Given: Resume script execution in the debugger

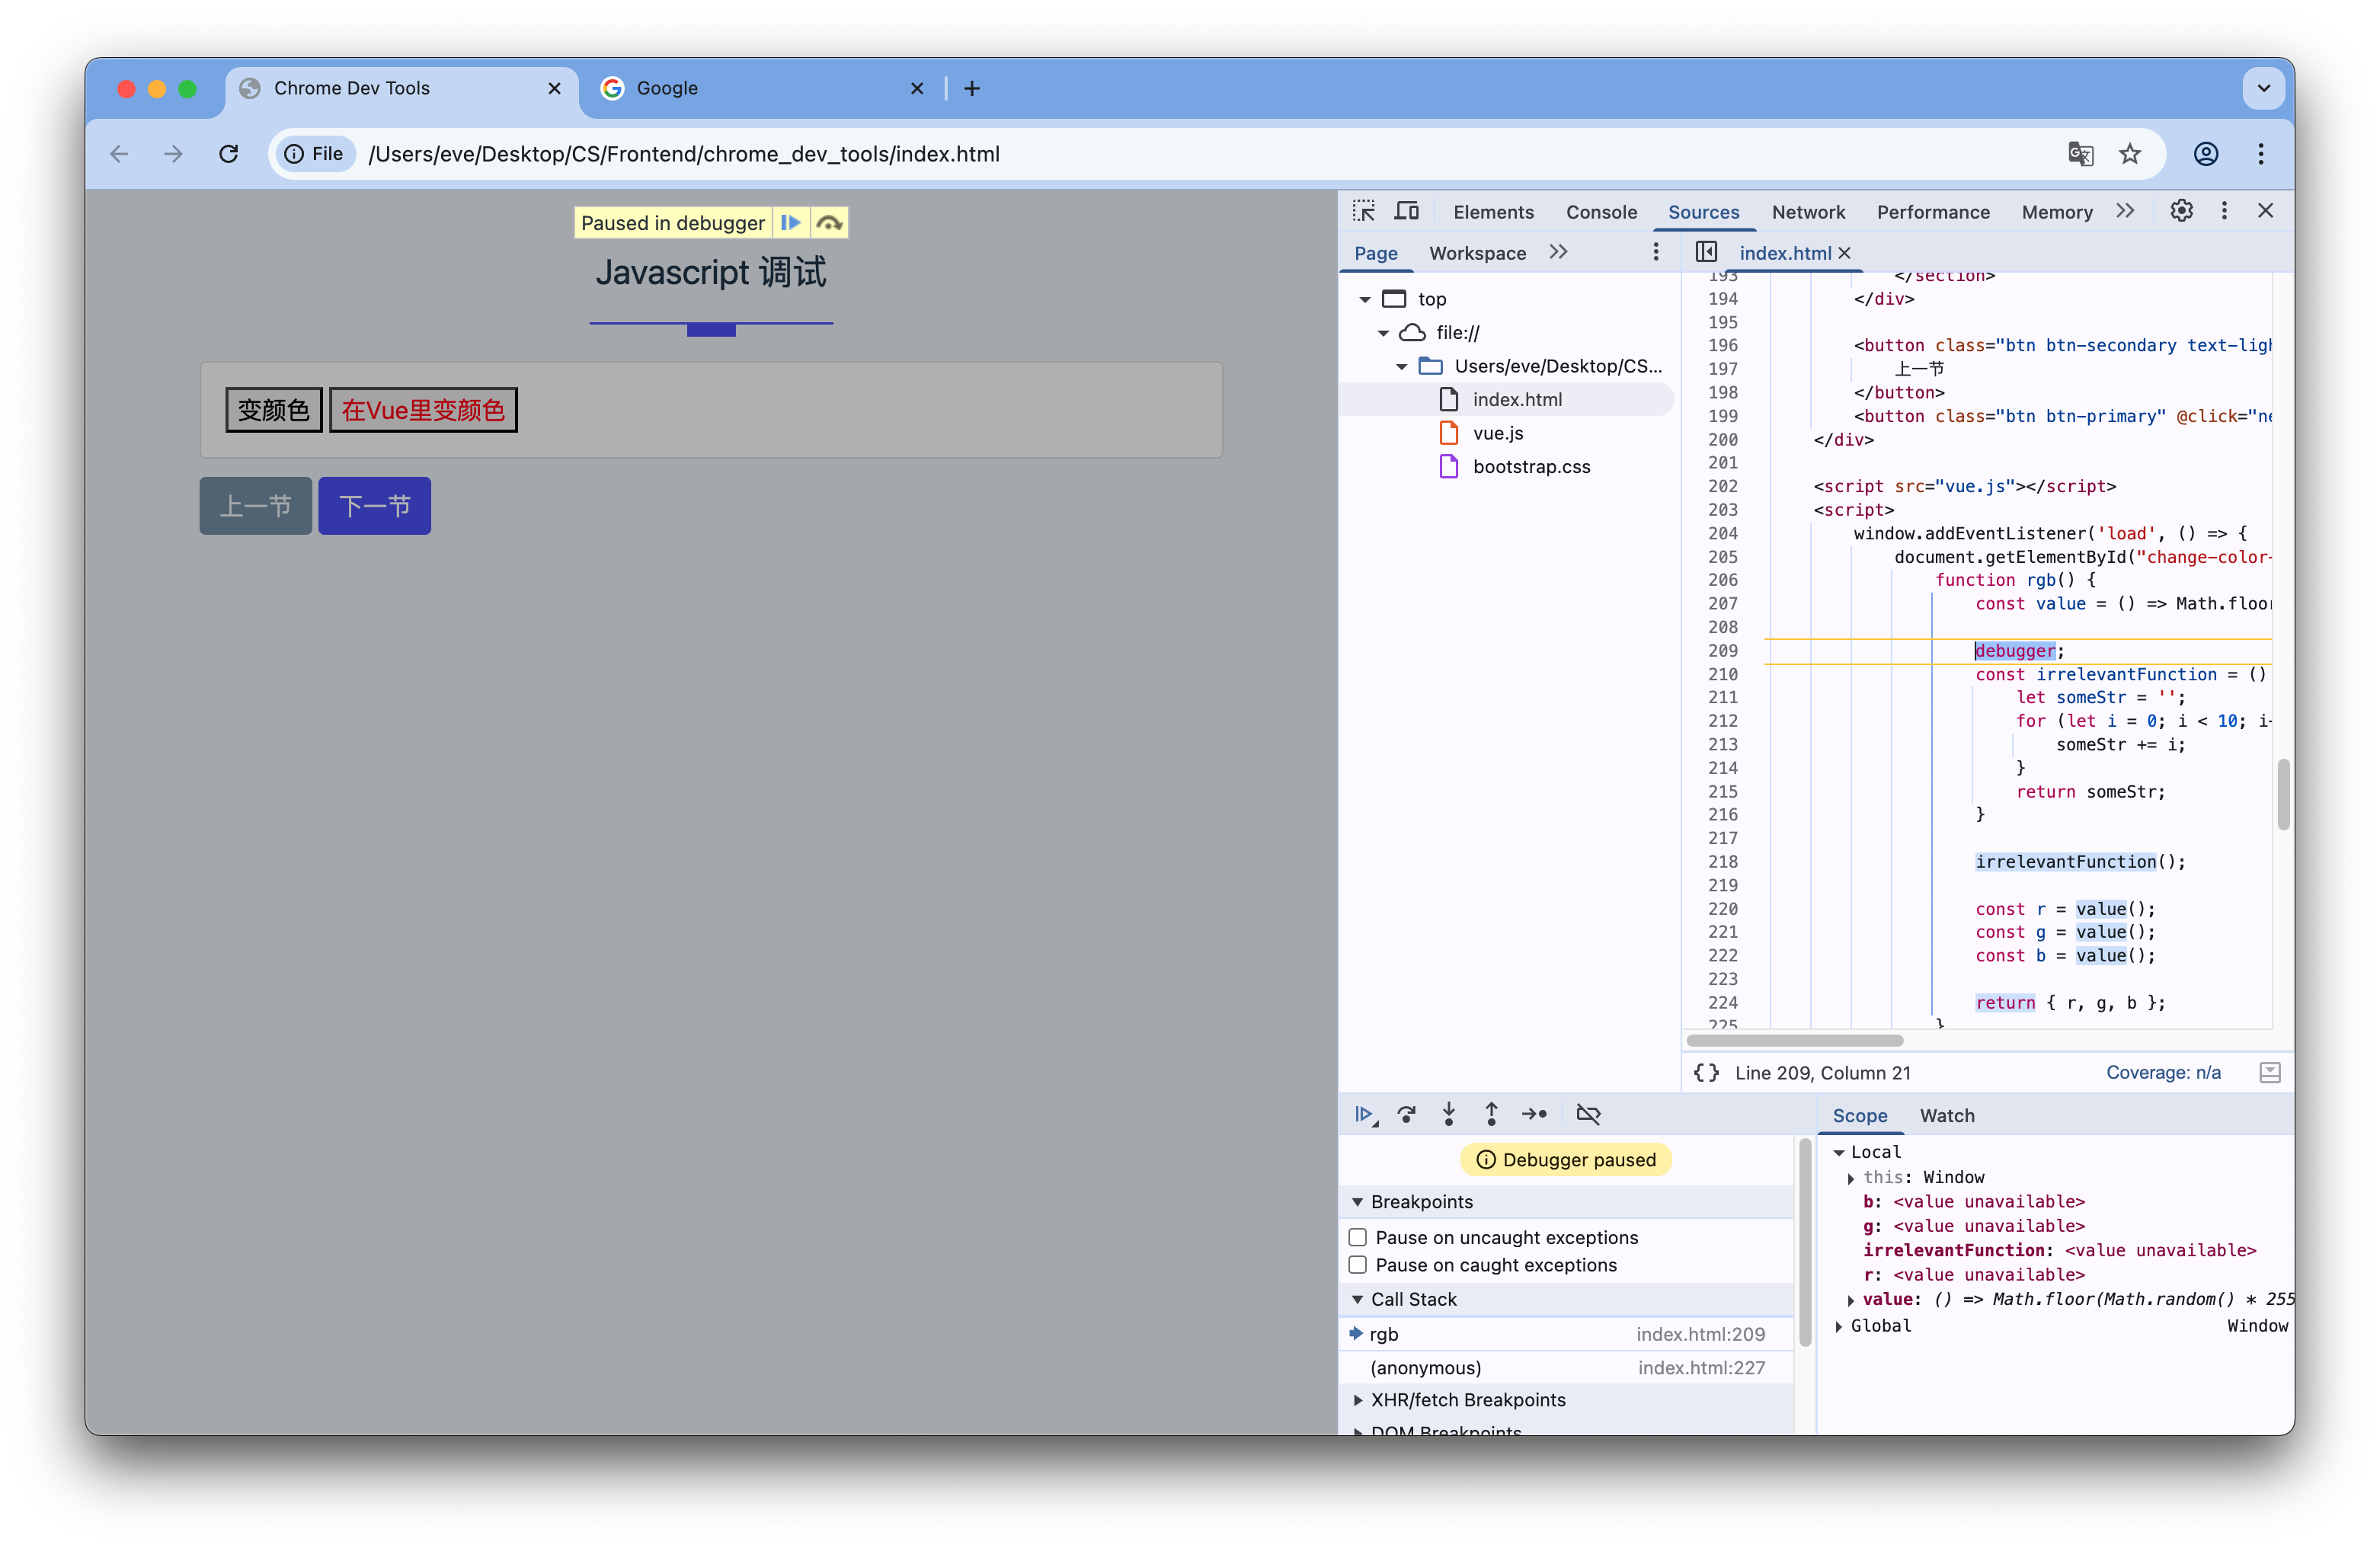Looking at the screenshot, I should click(x=1365, y=1113).
